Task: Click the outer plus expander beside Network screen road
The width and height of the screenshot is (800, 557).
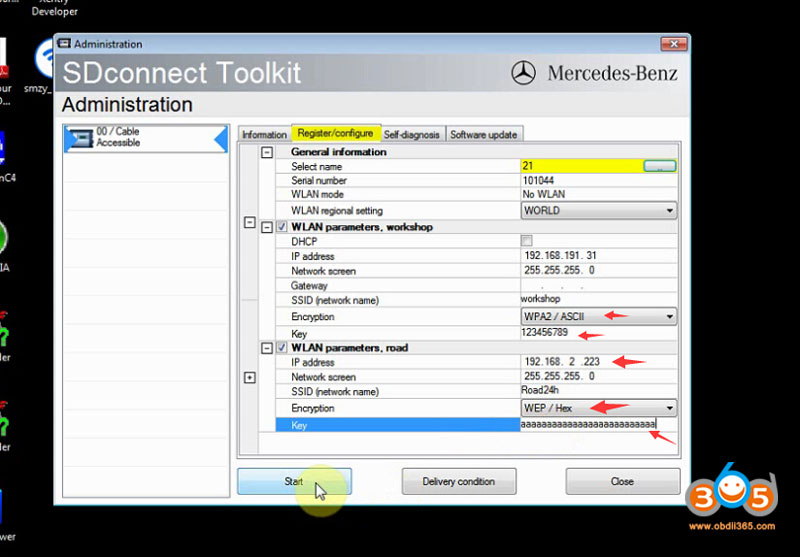Action: [249, 377]
